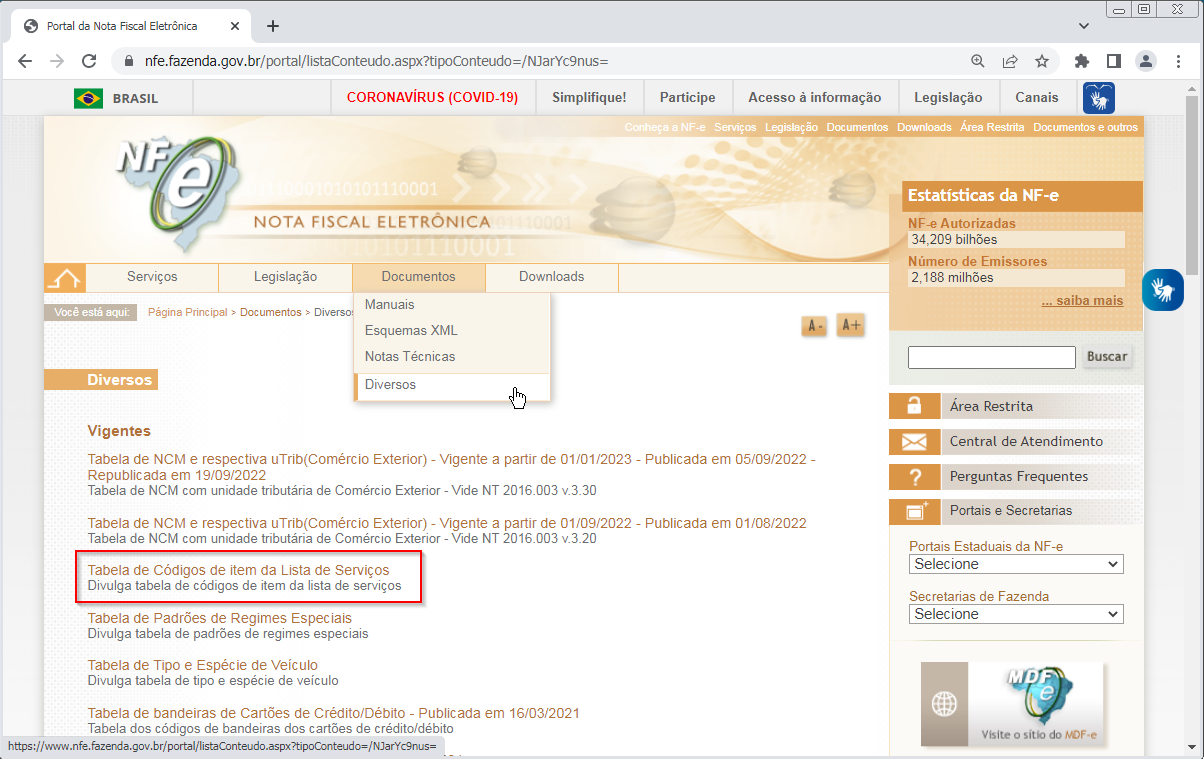This screenshot has width=1204, height=759.
Task: Select Diversos from the submenu
Action: pos(452,385)
